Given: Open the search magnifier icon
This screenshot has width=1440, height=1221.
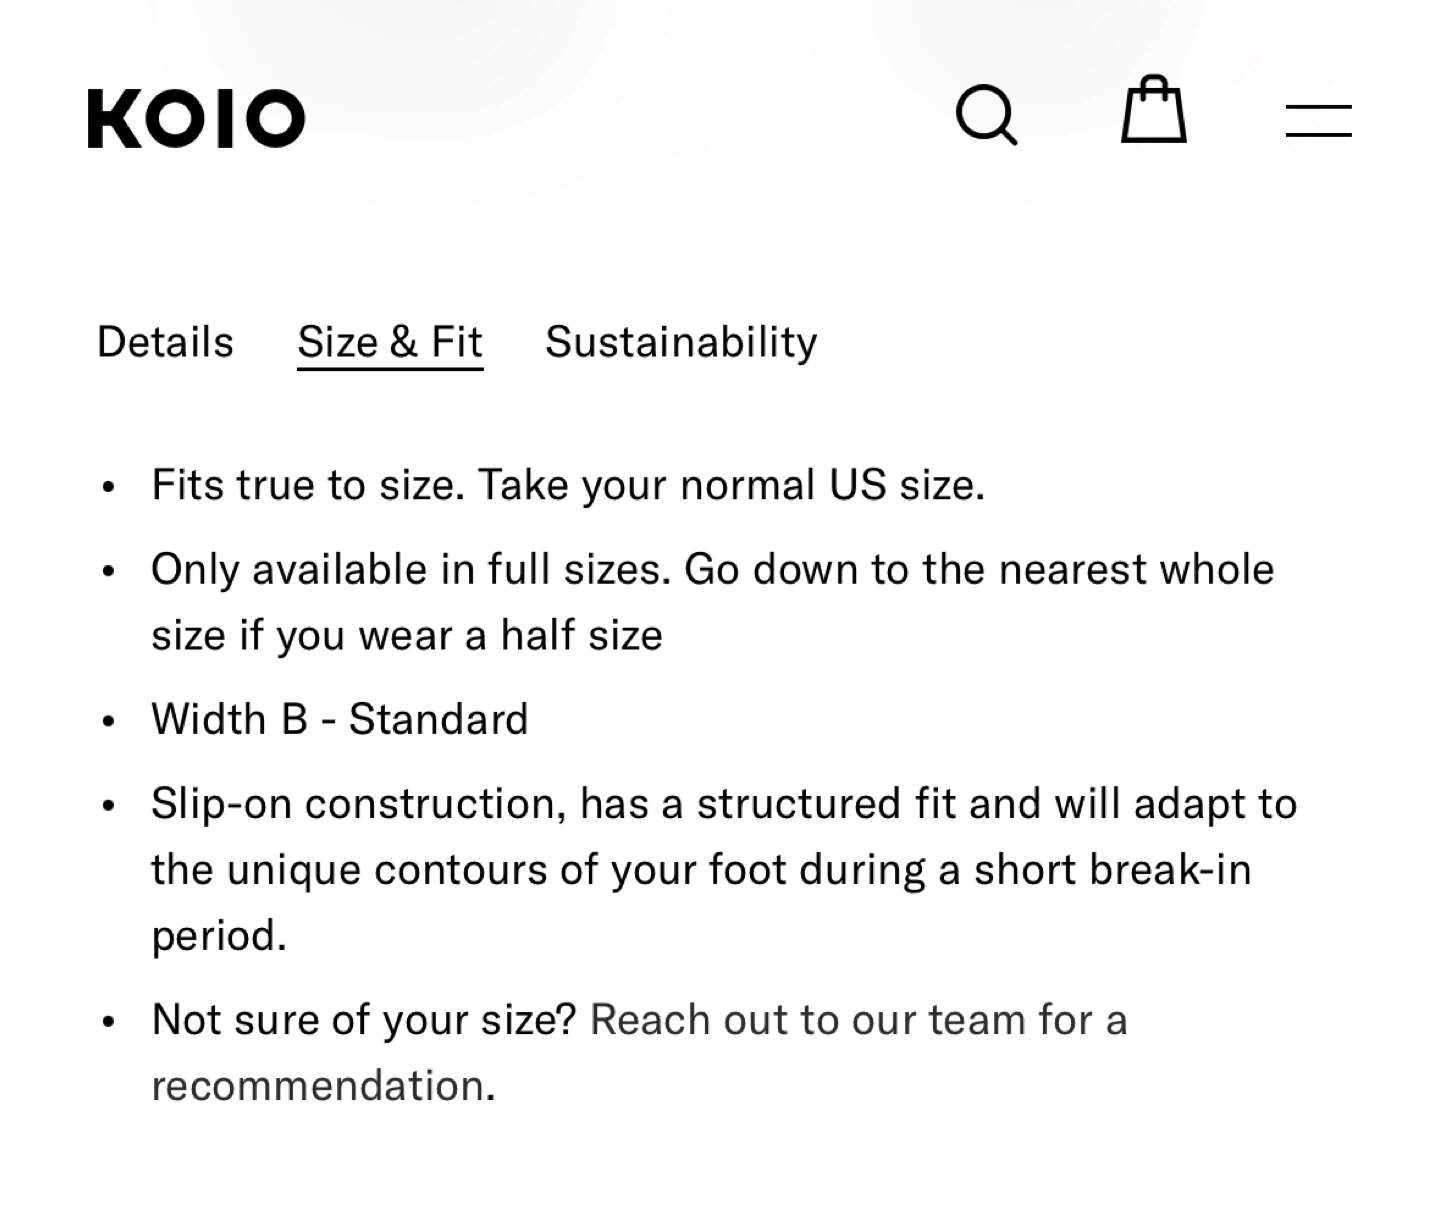Looking at the screenshot, I should point(986,115).
